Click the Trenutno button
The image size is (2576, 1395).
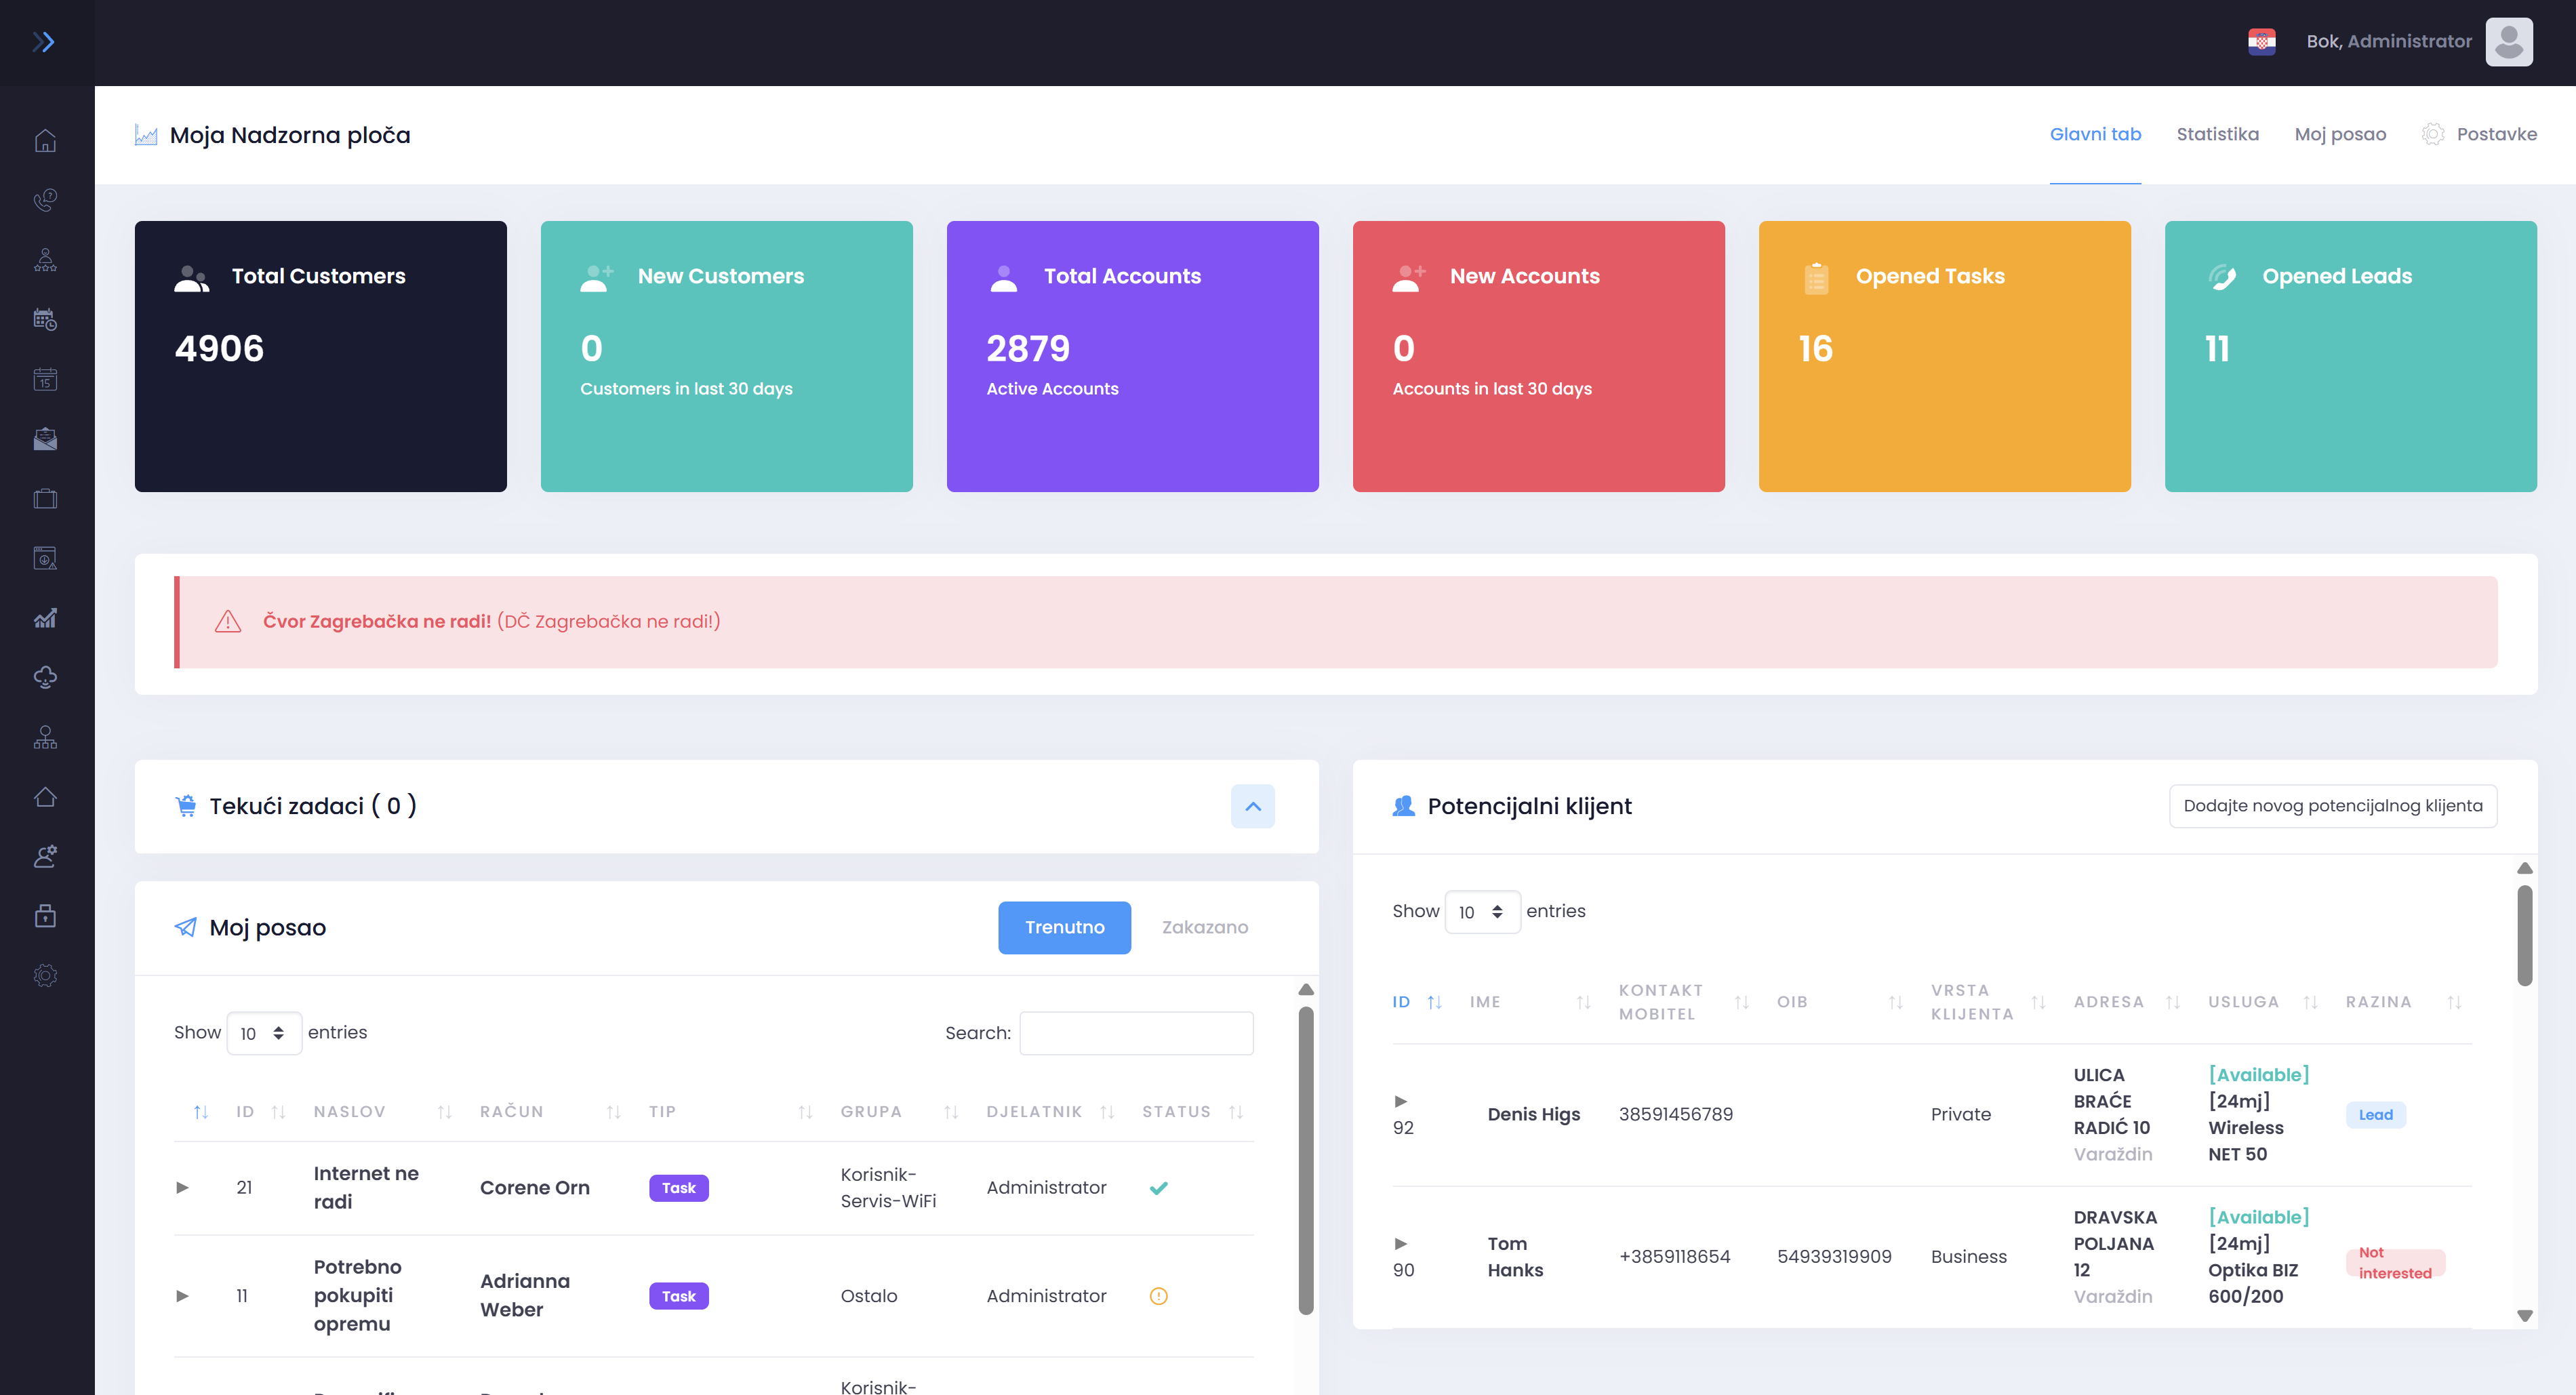1064,927
